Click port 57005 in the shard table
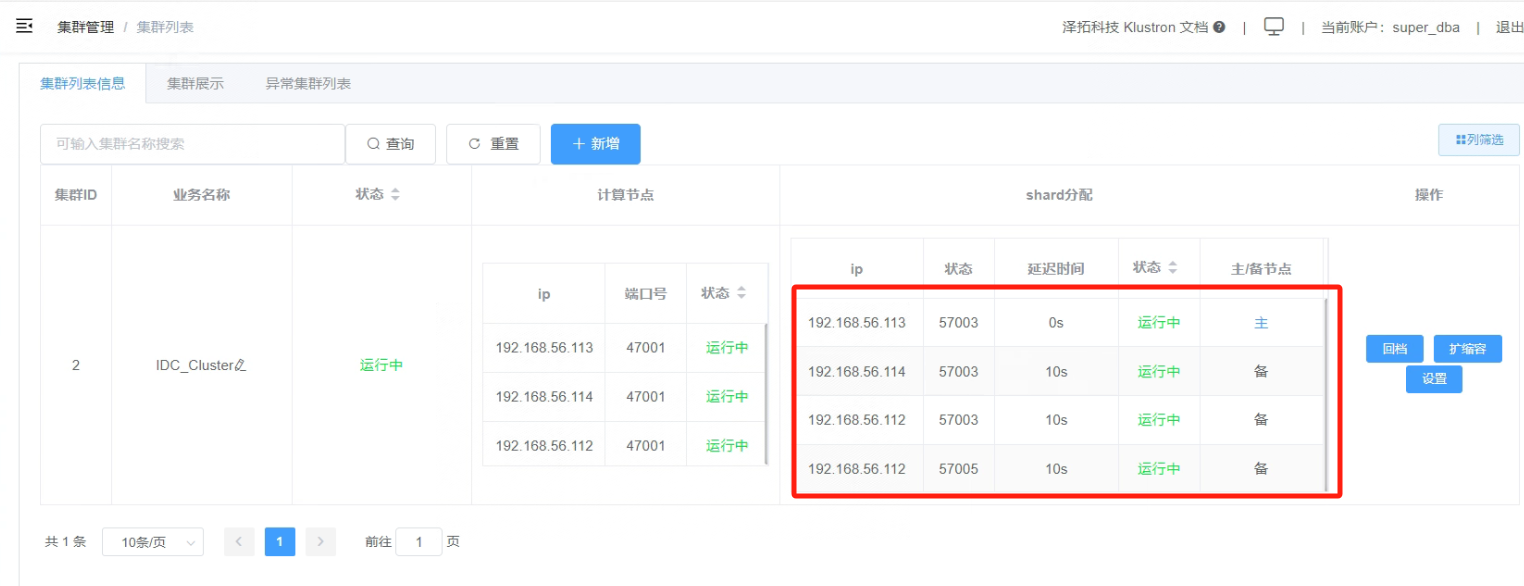The height and width of the screenshot is (586, 1524). pyautogui.click(x=959, y=469)
